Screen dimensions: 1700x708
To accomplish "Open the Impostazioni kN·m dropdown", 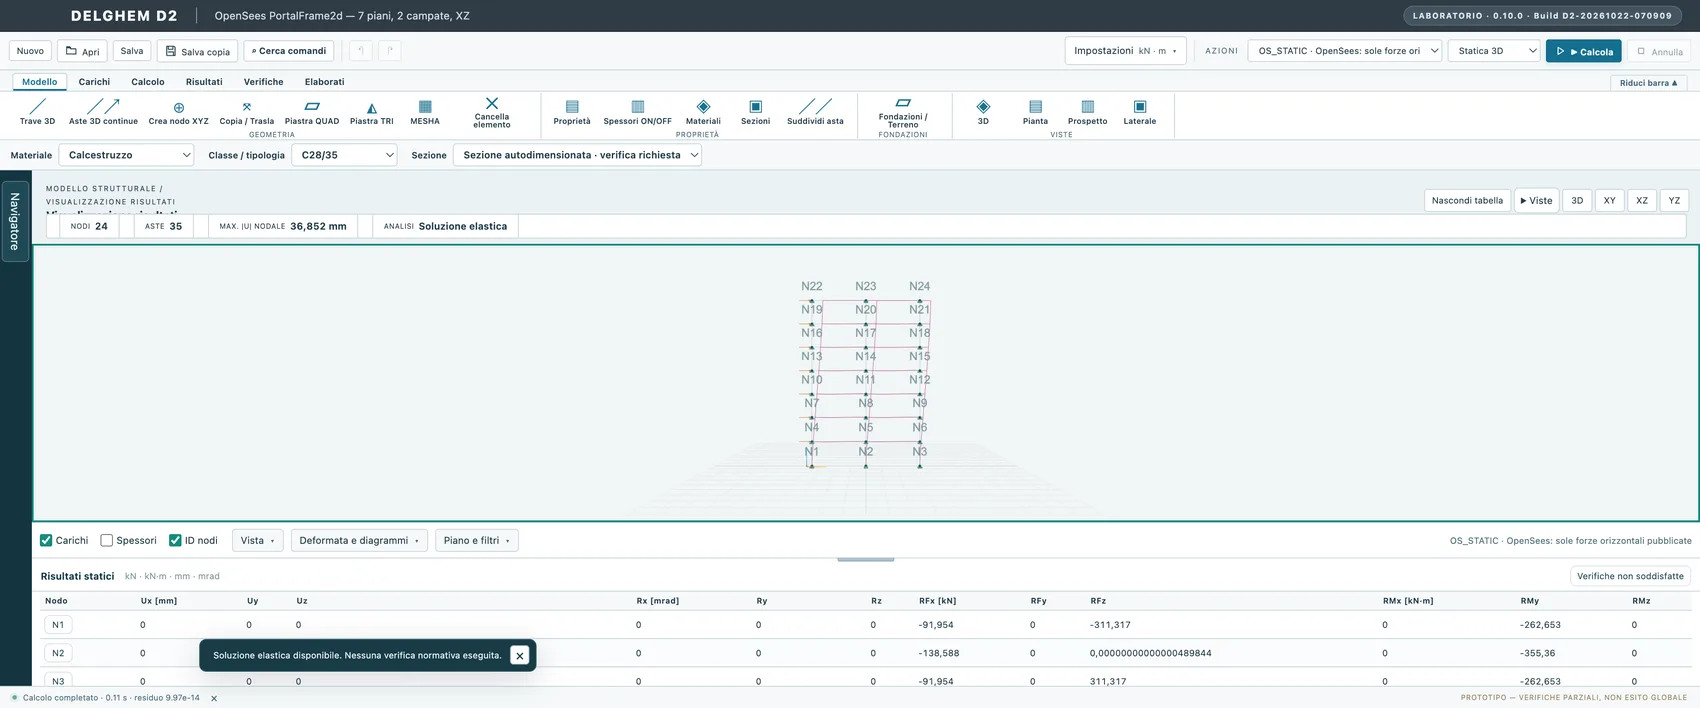I will point(1125,51).
